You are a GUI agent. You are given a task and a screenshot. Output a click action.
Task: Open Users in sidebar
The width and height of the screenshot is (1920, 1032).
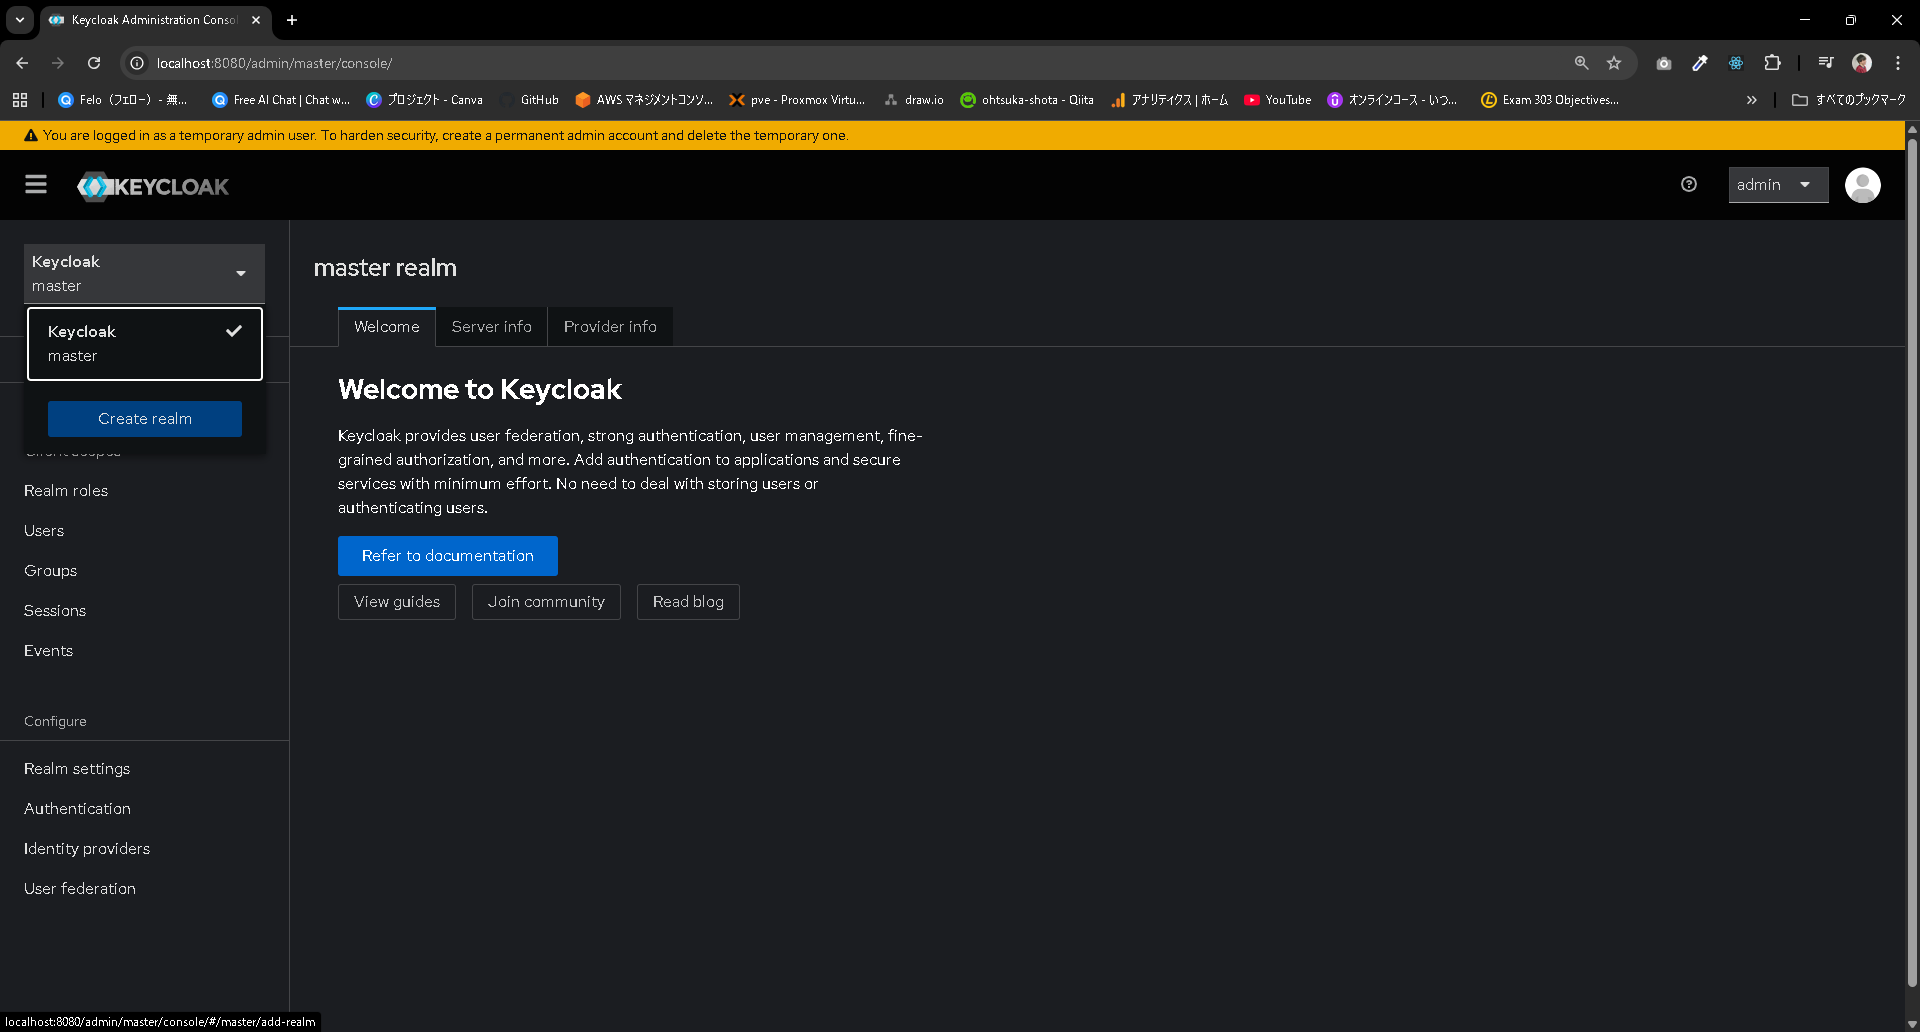pyautogui.click(x=44, y=531)
